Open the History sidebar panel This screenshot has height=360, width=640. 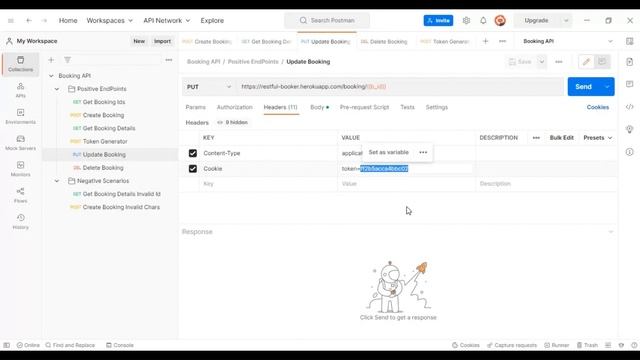coord(20,221)
